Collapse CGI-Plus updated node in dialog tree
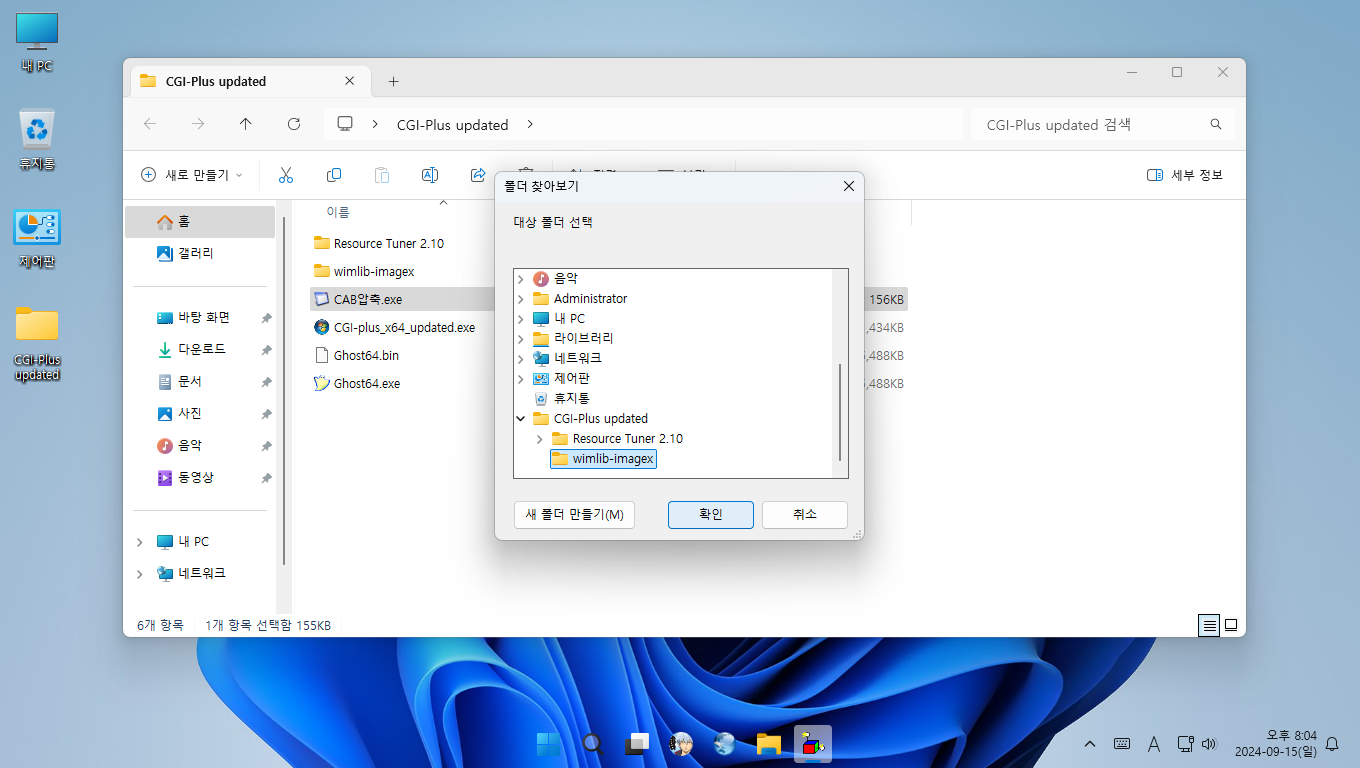The width and height of the screenshot is (1360, 768). click(x=521, y=419)
